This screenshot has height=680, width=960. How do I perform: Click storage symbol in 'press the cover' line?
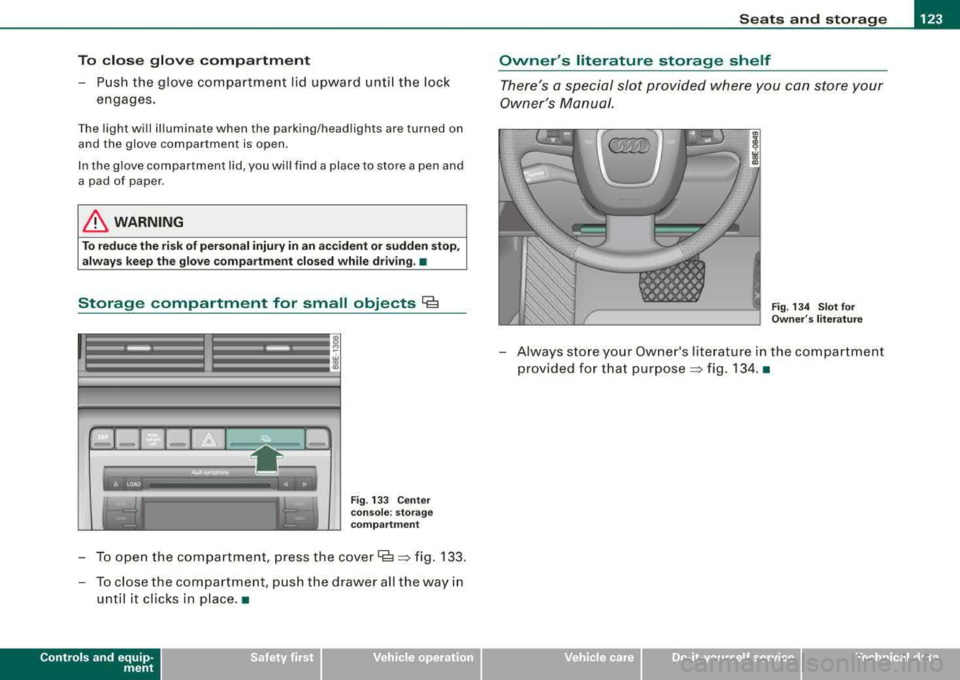coord(386,556)
